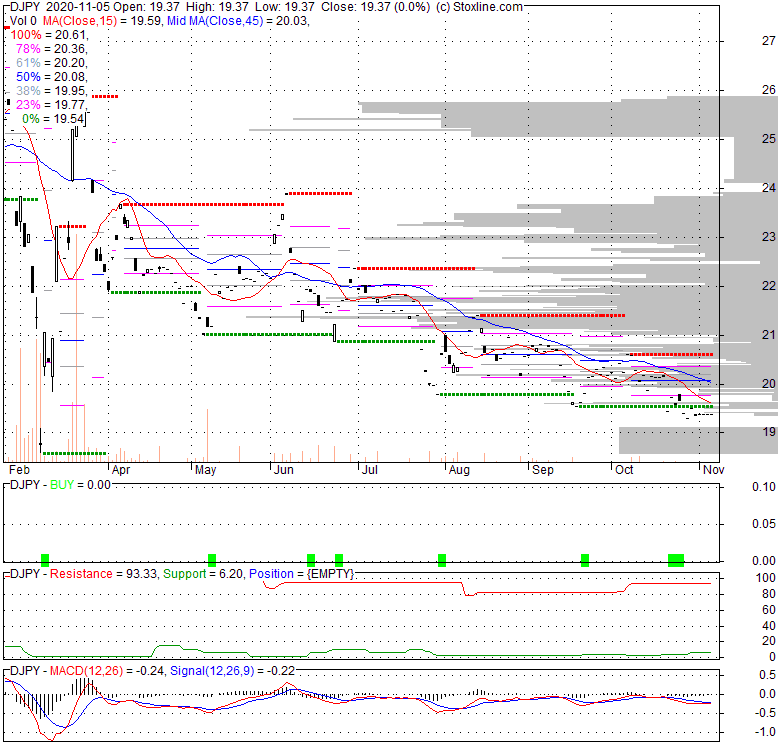Click price axis label 25
The image size is (780, 745).
[769, 139]
